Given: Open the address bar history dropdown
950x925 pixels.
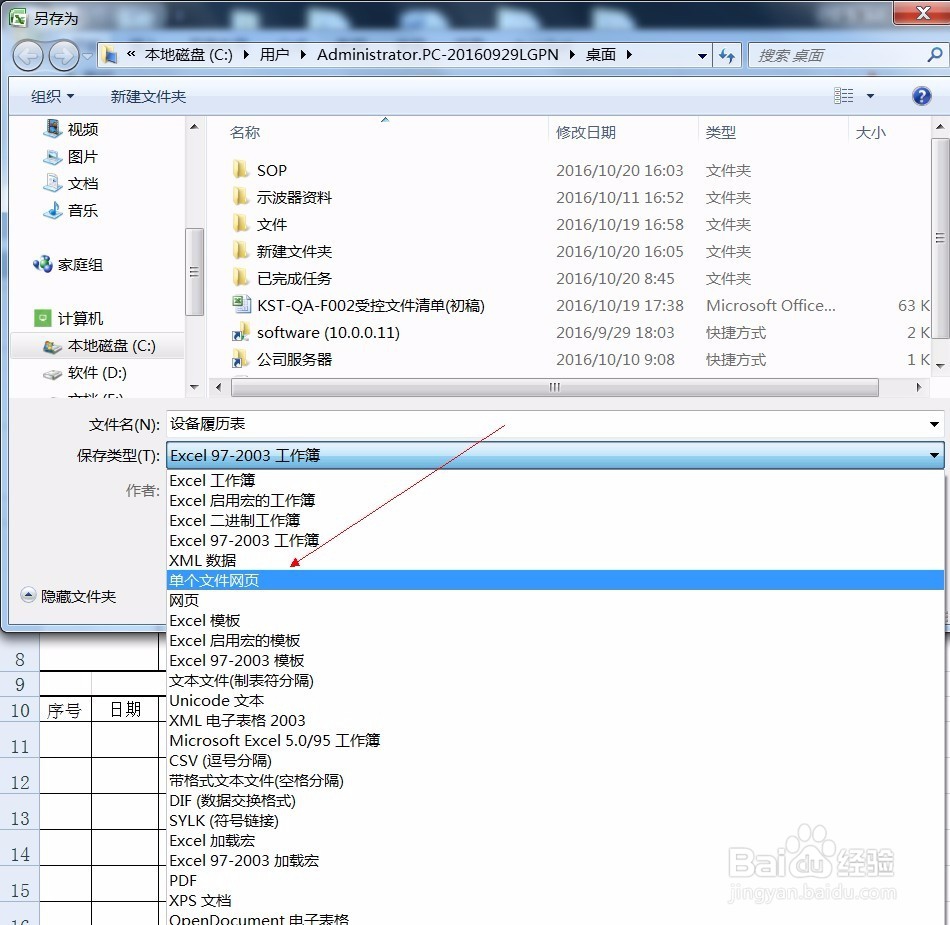Looking at the screenshot, I should pyautogui.click(x=702, y=56).
